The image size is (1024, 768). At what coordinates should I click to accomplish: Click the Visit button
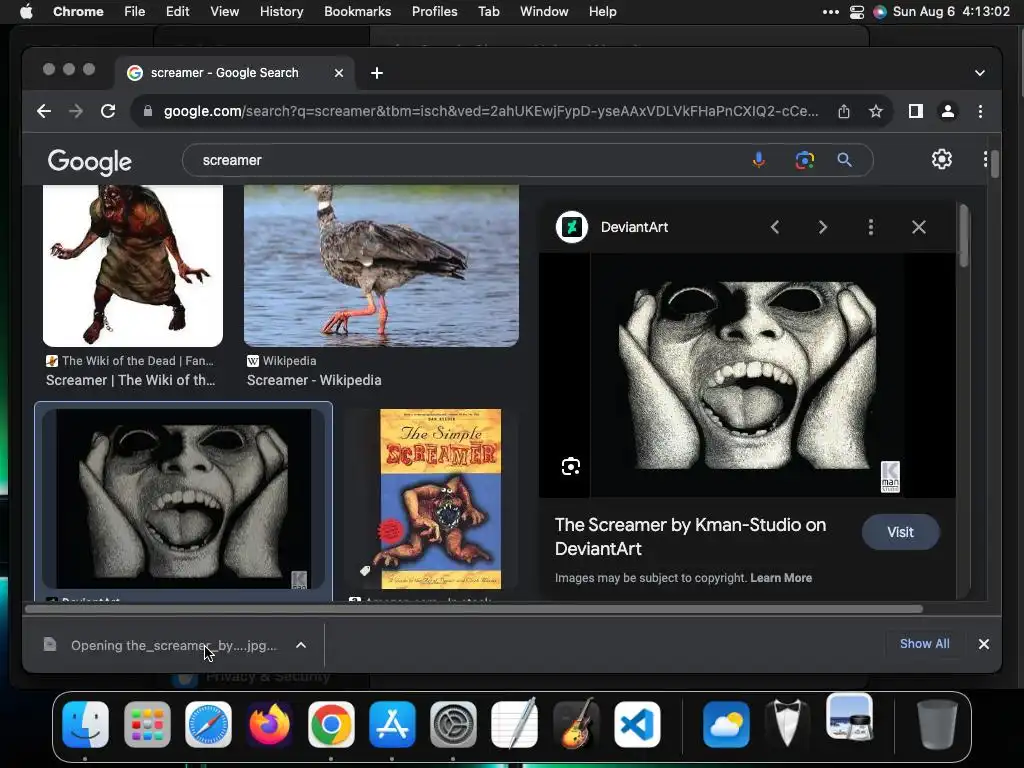tap(901, 532)
